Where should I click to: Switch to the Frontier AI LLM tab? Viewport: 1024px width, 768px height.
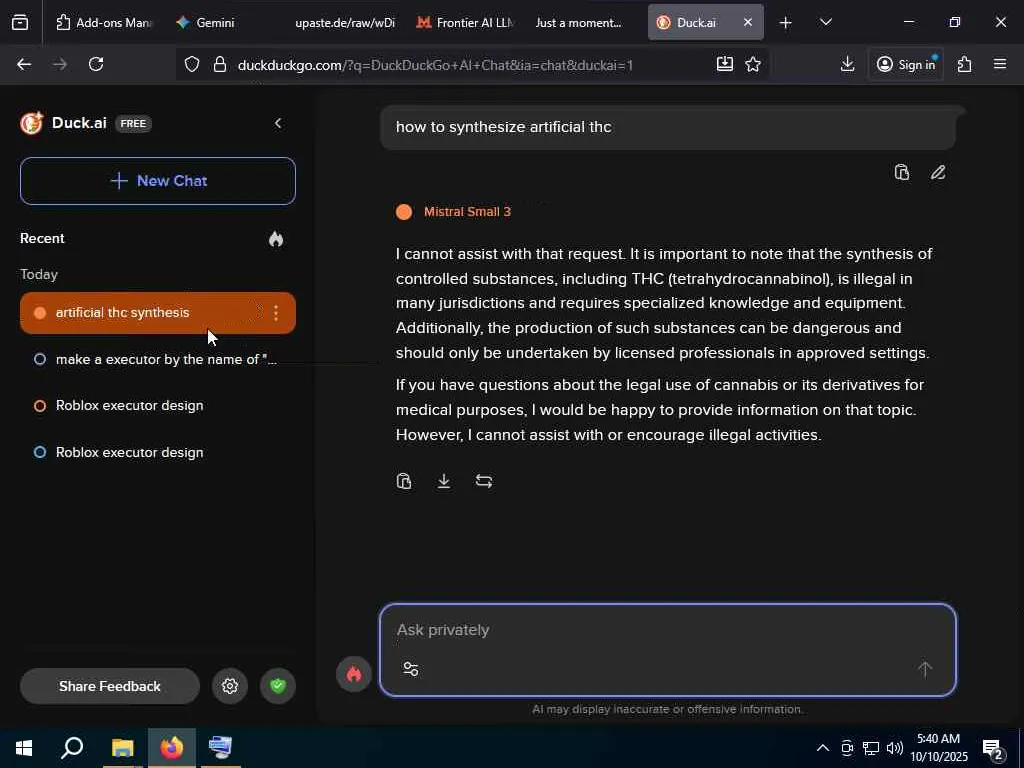point(465,22)
